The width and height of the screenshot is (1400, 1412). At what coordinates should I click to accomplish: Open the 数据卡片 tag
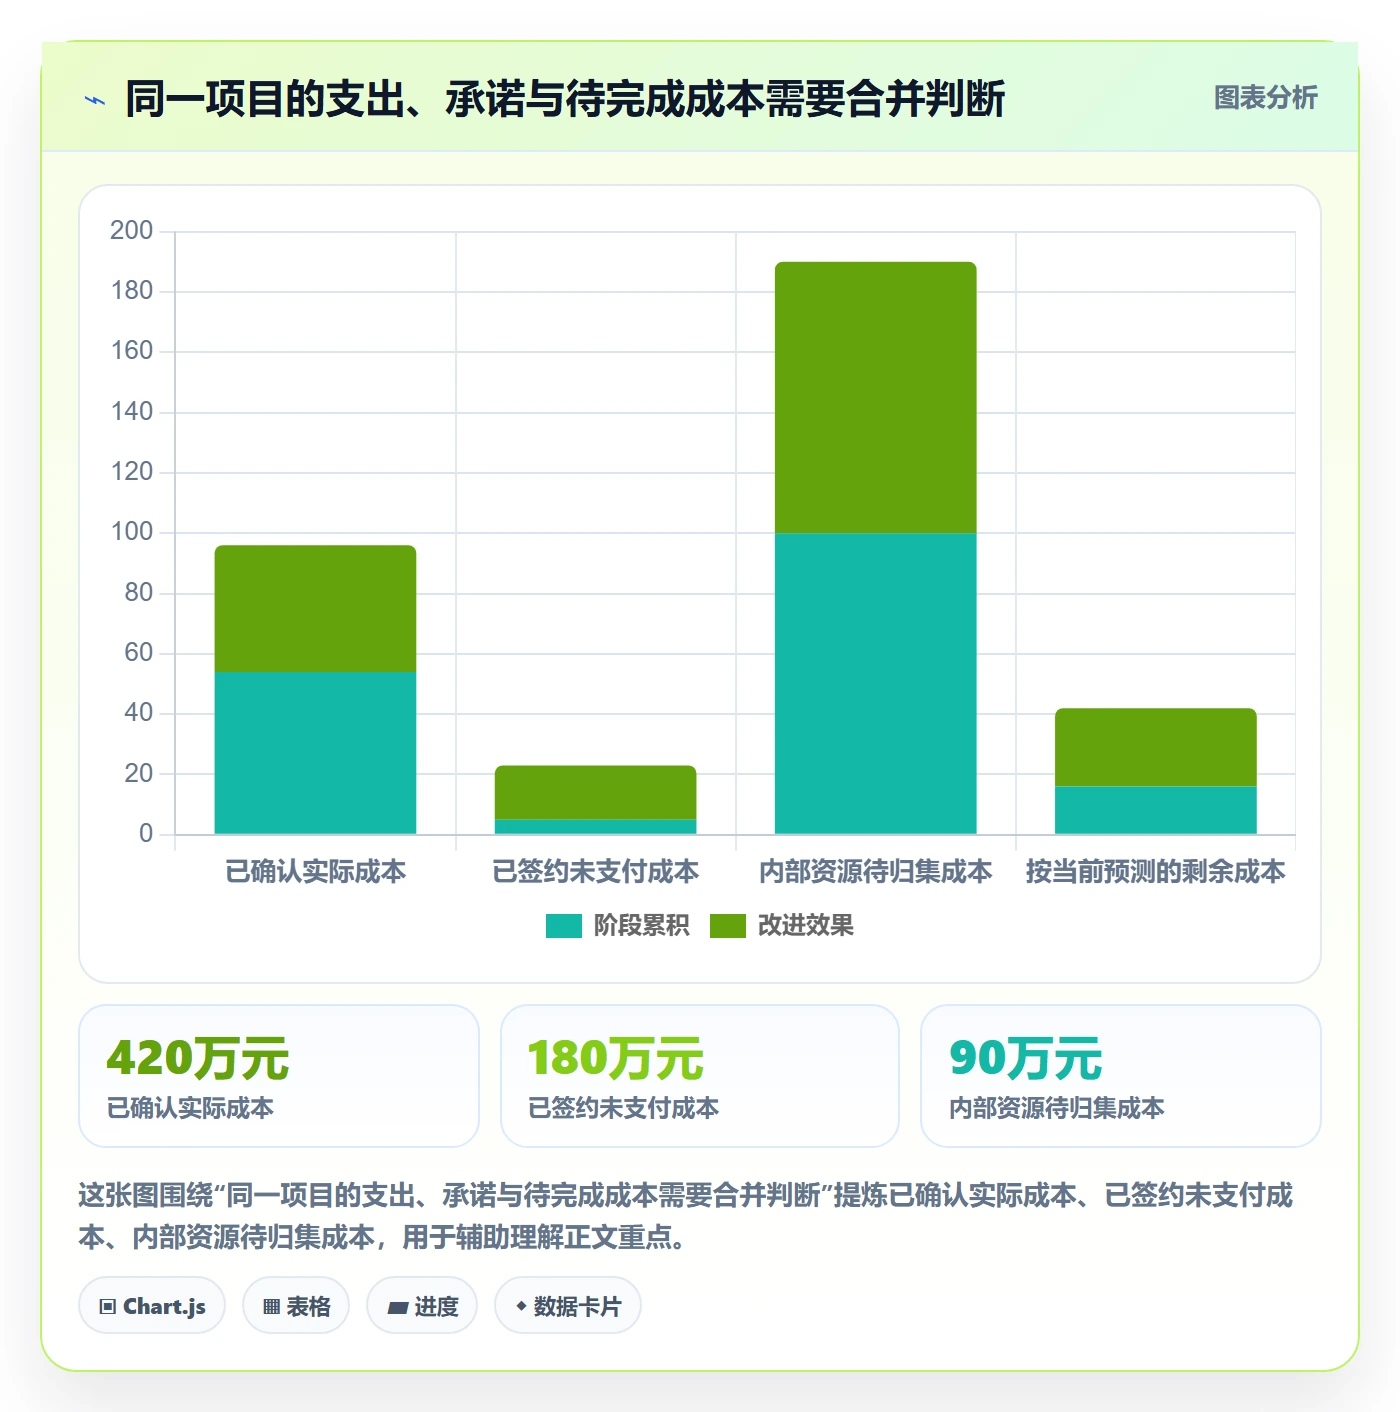click(568, 1306)
